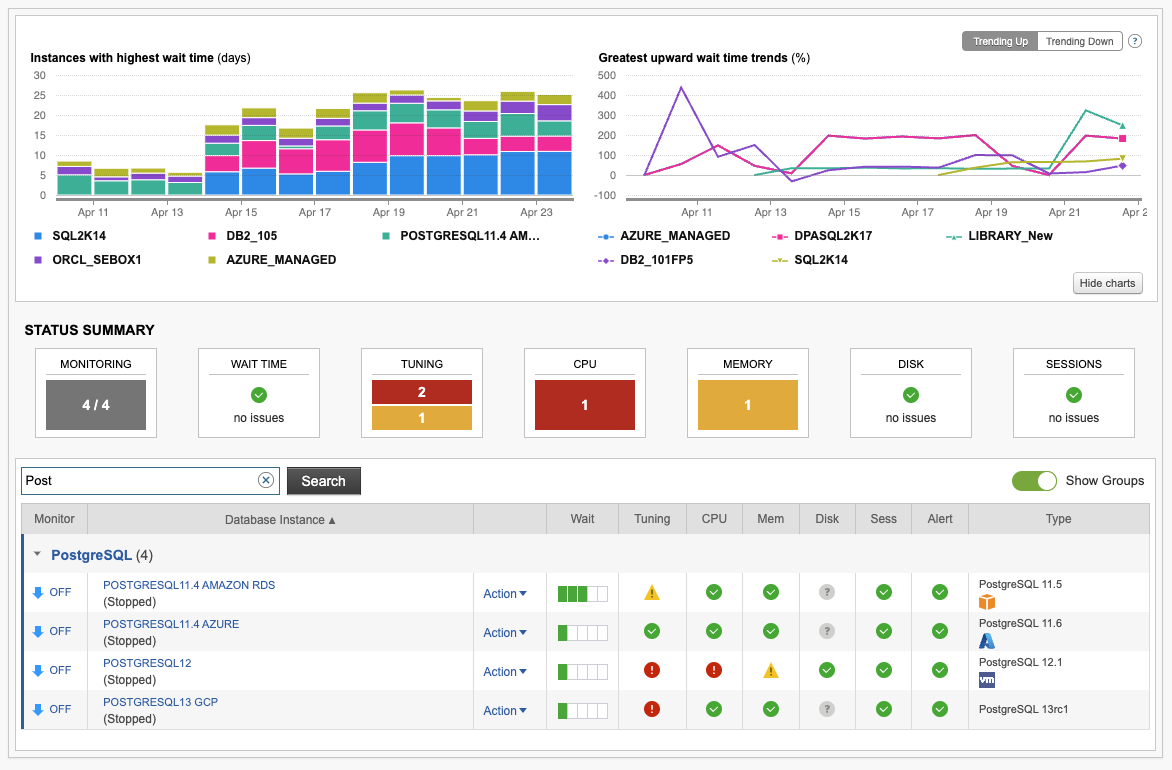
Task: Sort by Type column header
Action: (1058, 519)
